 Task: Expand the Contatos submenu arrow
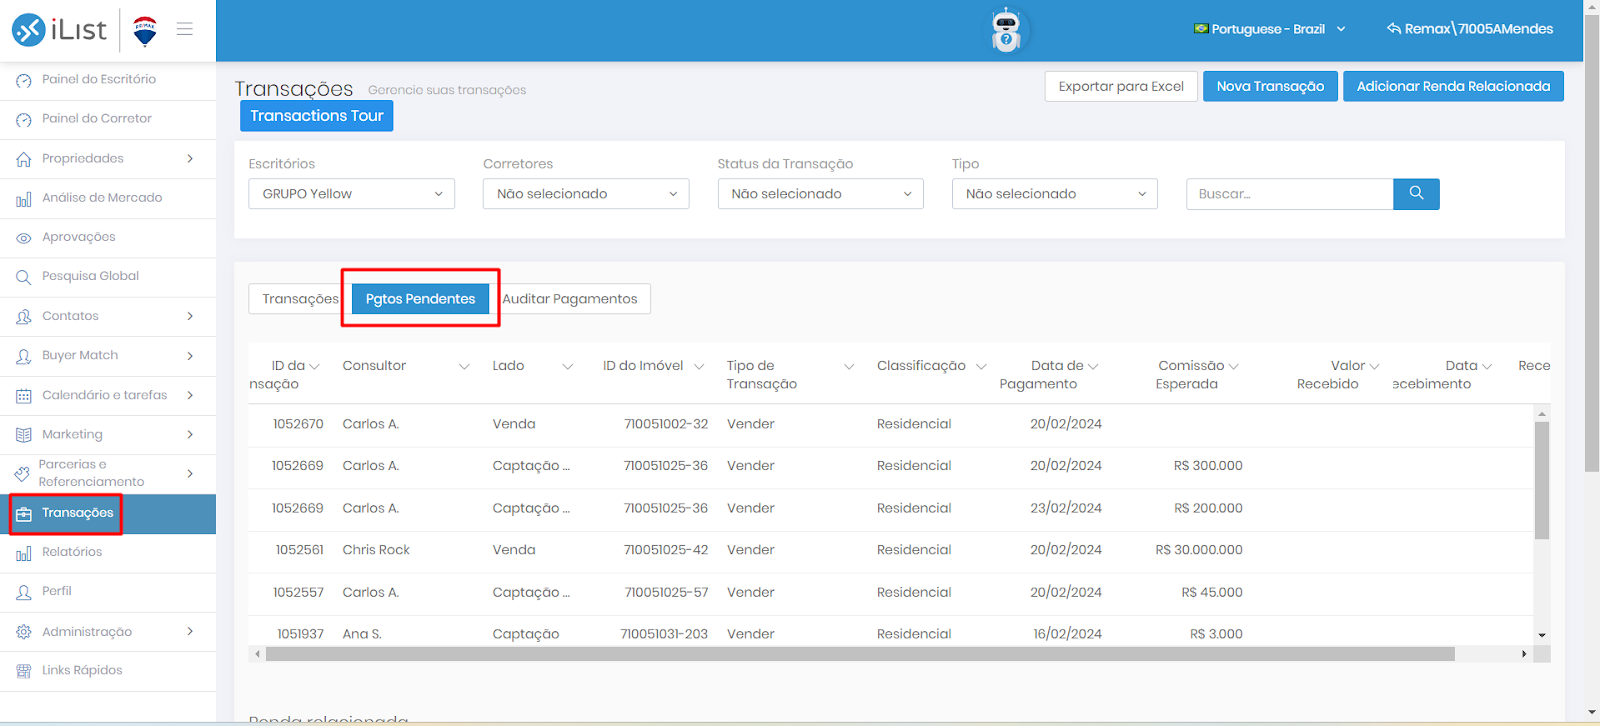[x=190, y=316]
